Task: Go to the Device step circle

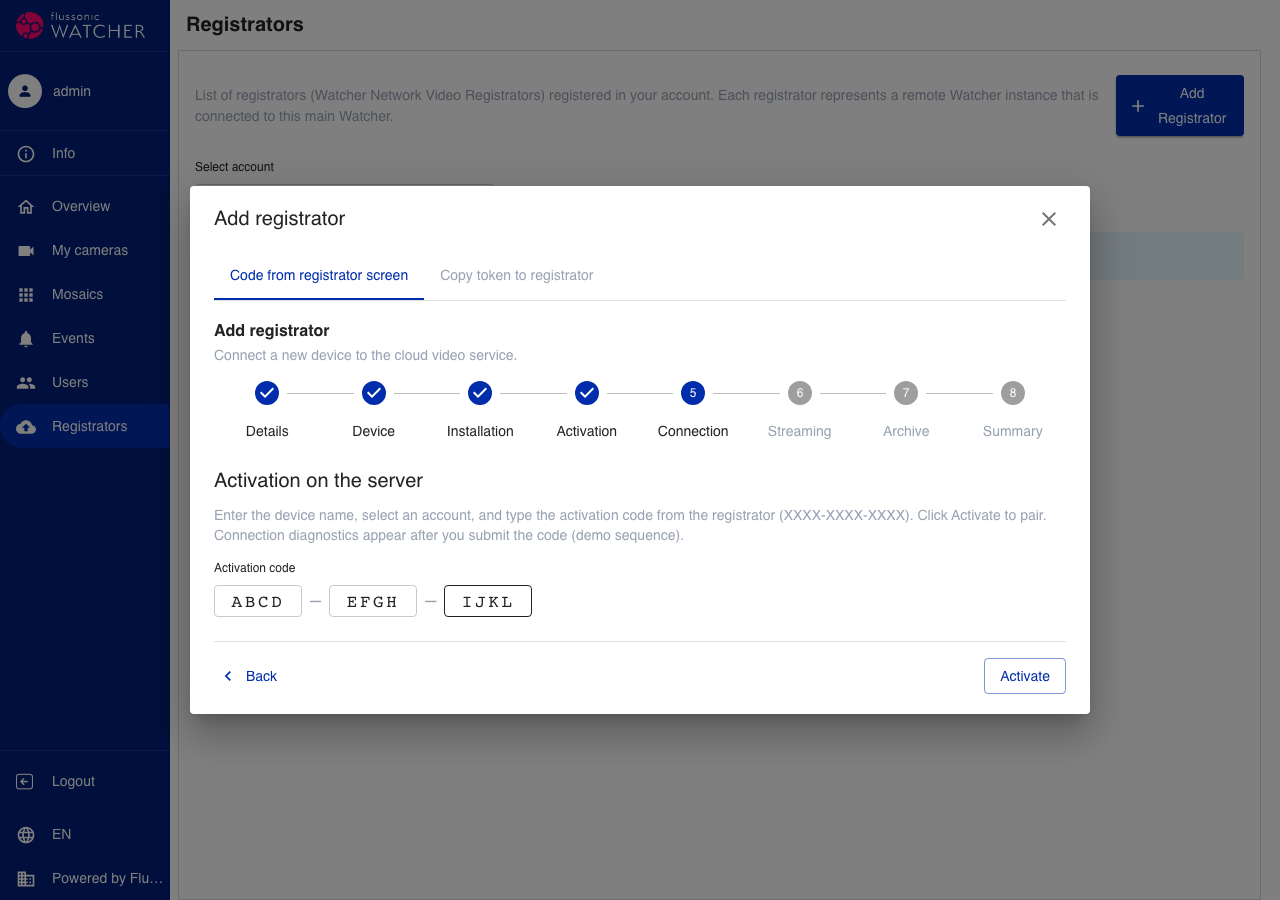Action: point(374,393)
